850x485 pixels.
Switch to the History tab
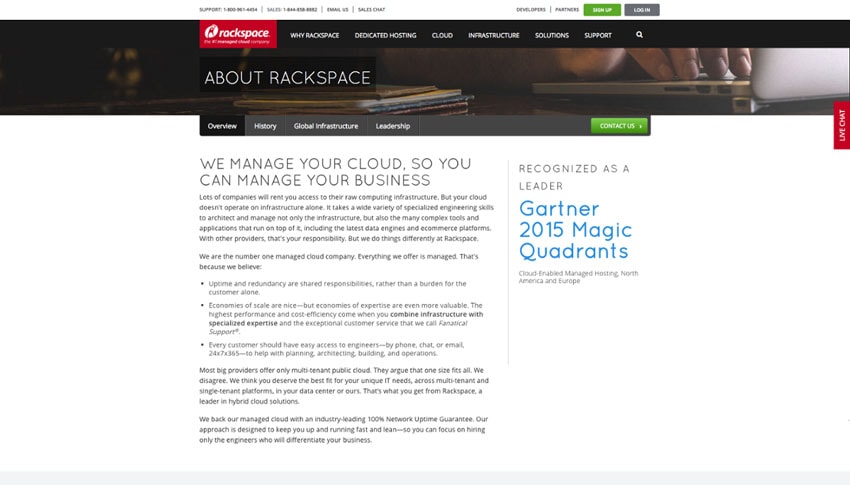click(x=265, y=126)
